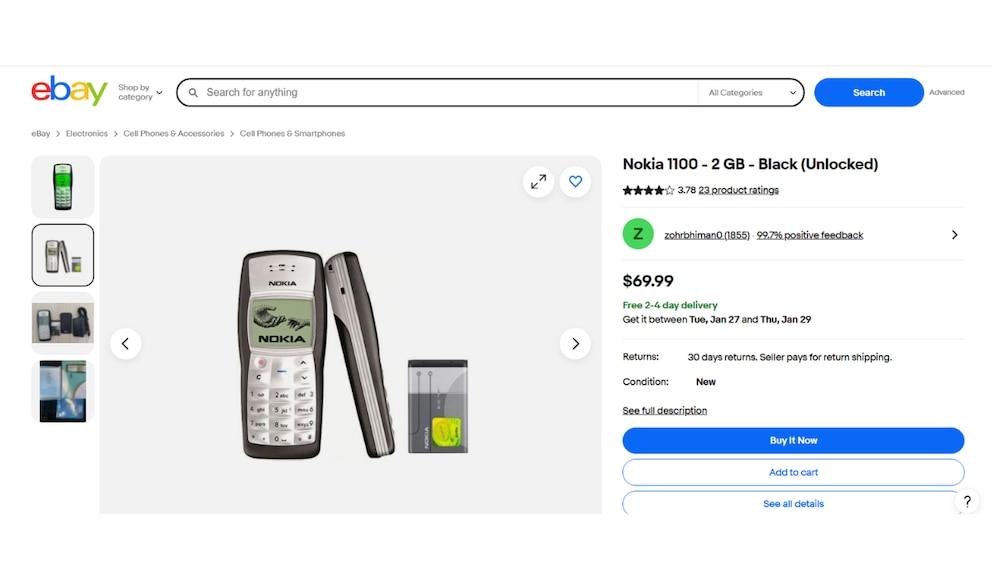Show the next product image
992x579 pixels.
pos(575,343)
